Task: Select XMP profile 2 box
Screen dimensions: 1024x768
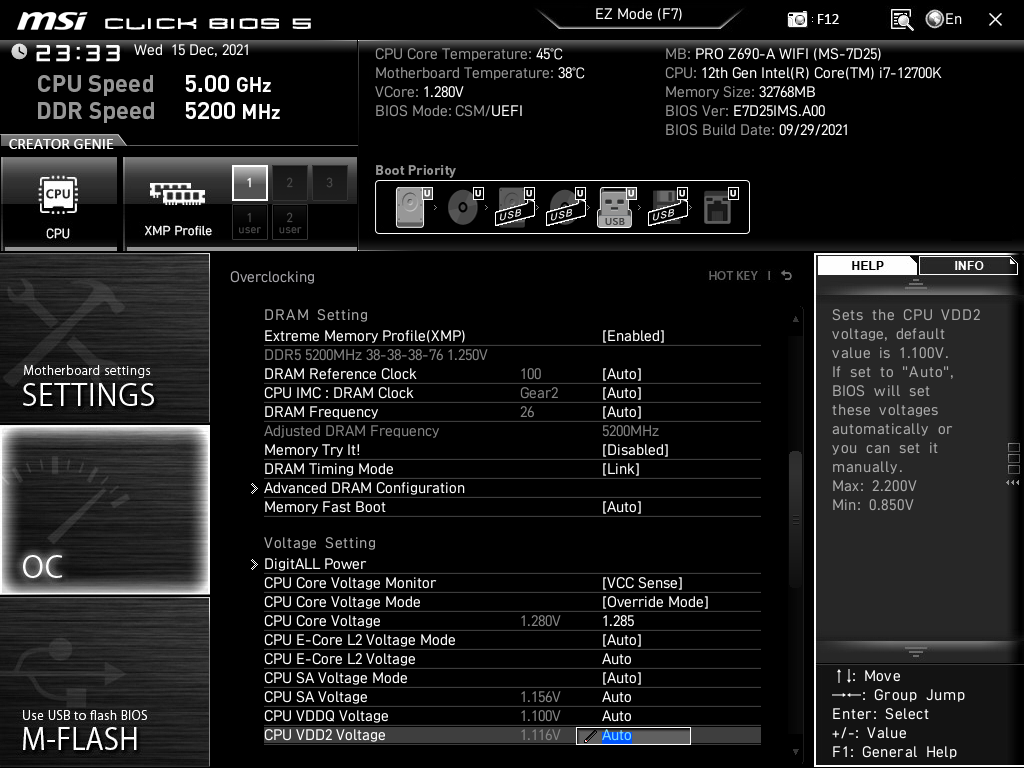Action: tap(289, 183)
